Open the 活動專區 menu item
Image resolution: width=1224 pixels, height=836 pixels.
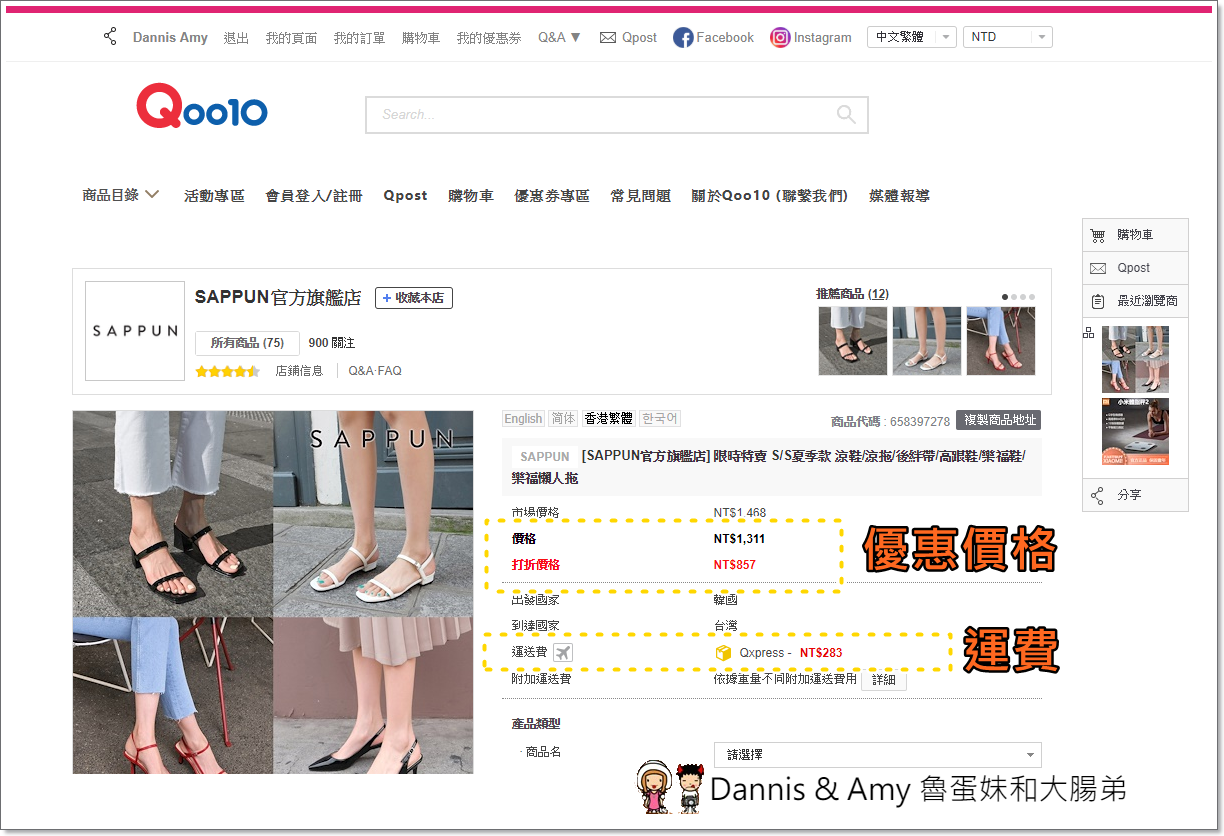[214, 196]
